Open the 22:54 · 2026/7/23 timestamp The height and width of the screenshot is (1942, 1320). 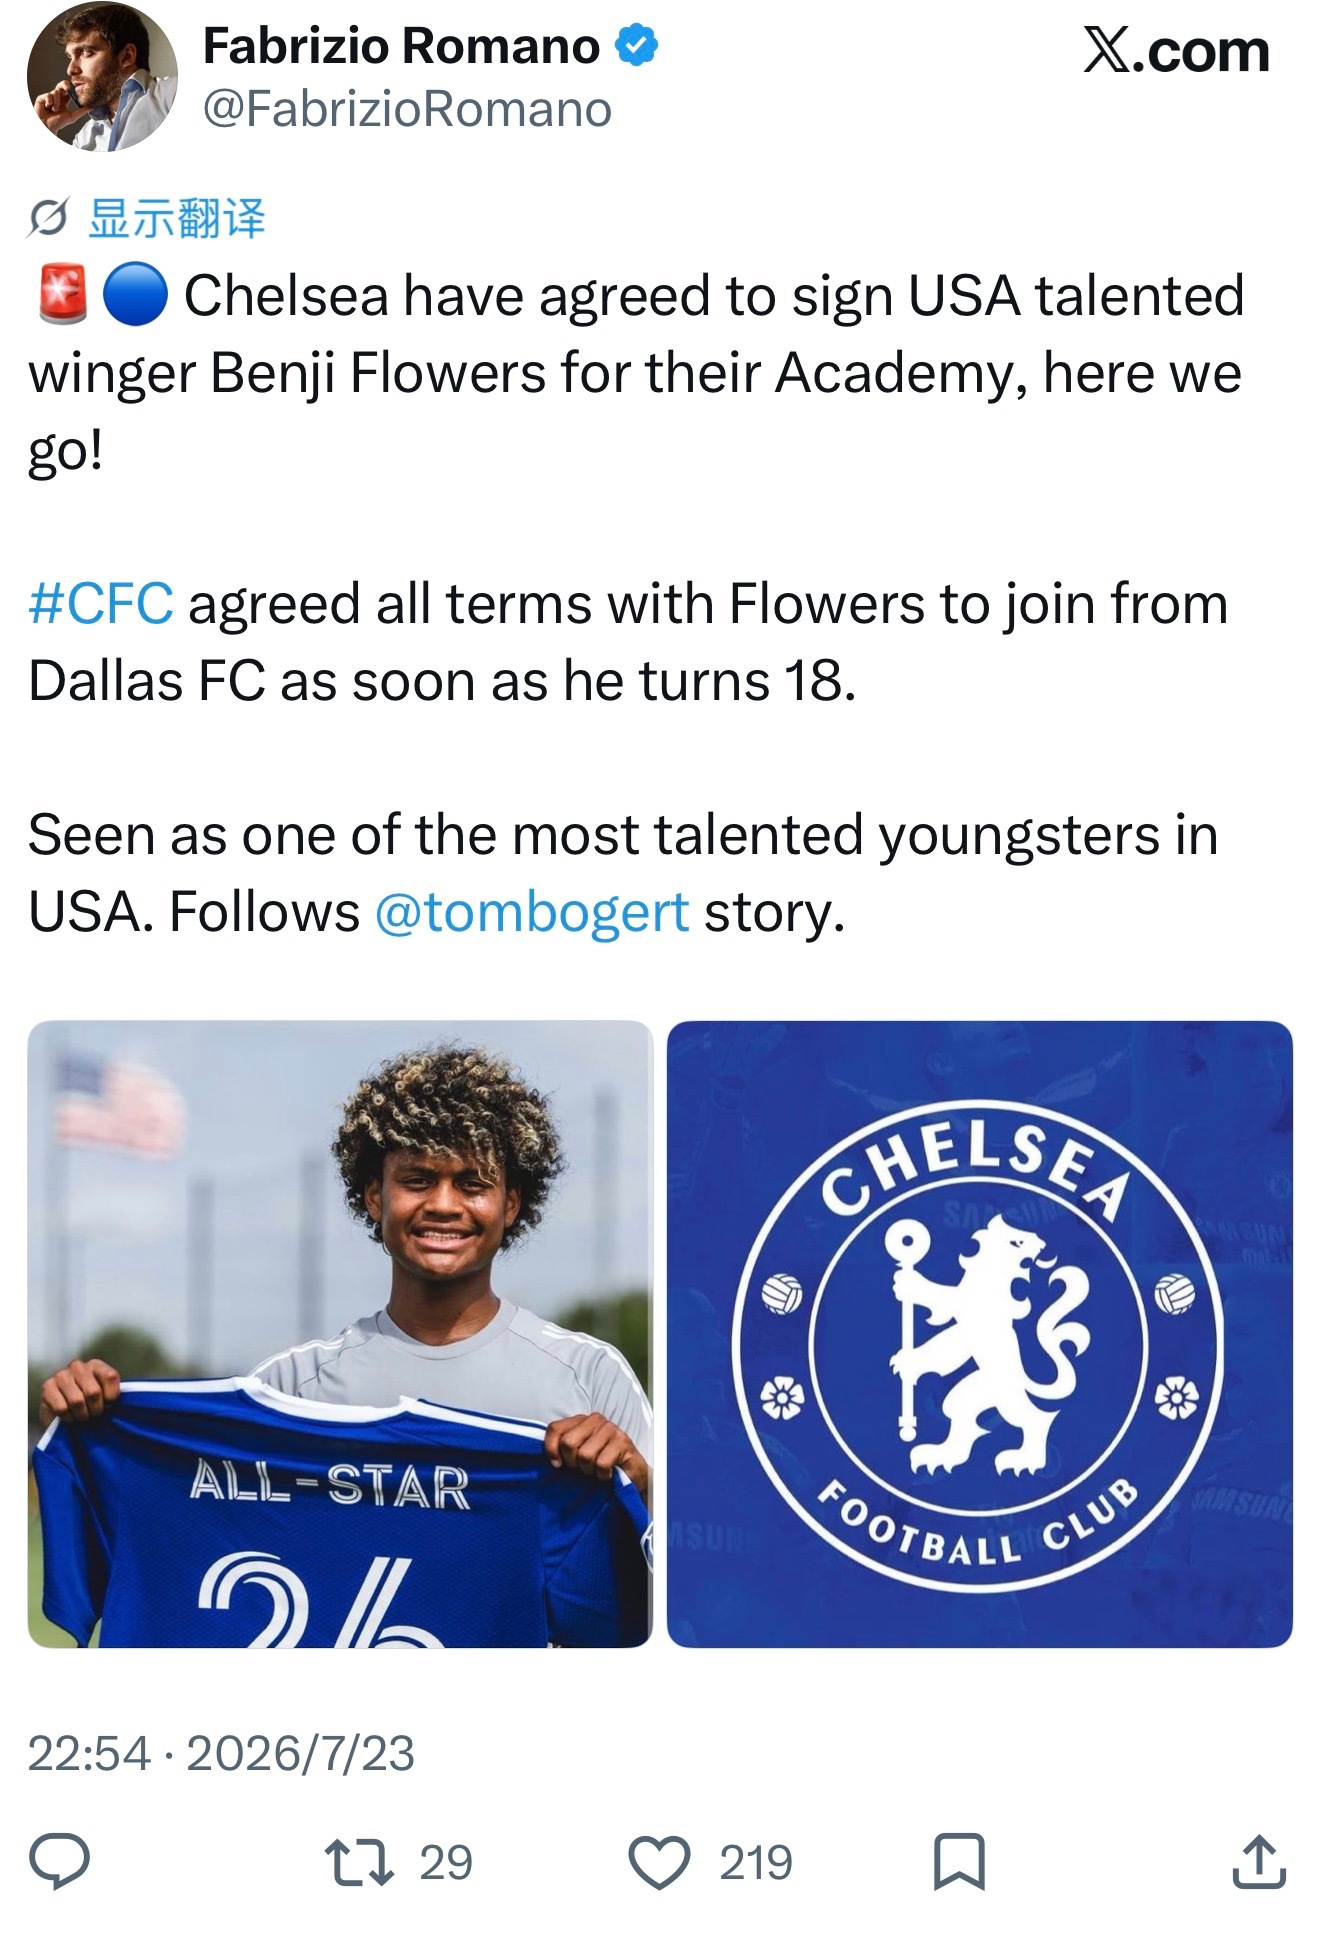pos(221,1753)
